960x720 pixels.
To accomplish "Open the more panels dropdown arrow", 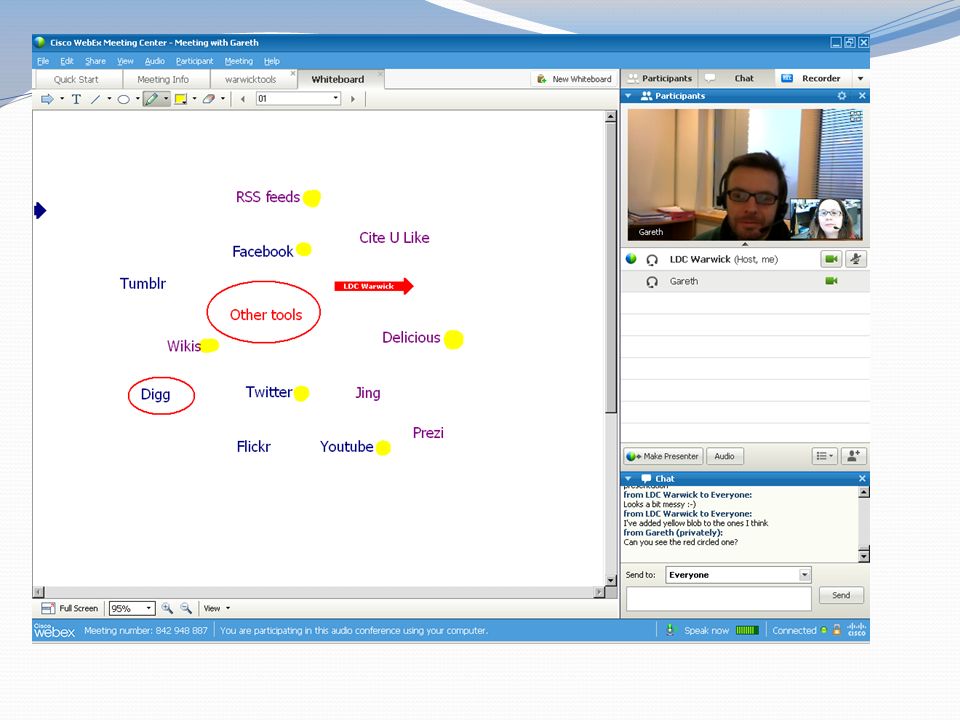I will click(860, 78).
